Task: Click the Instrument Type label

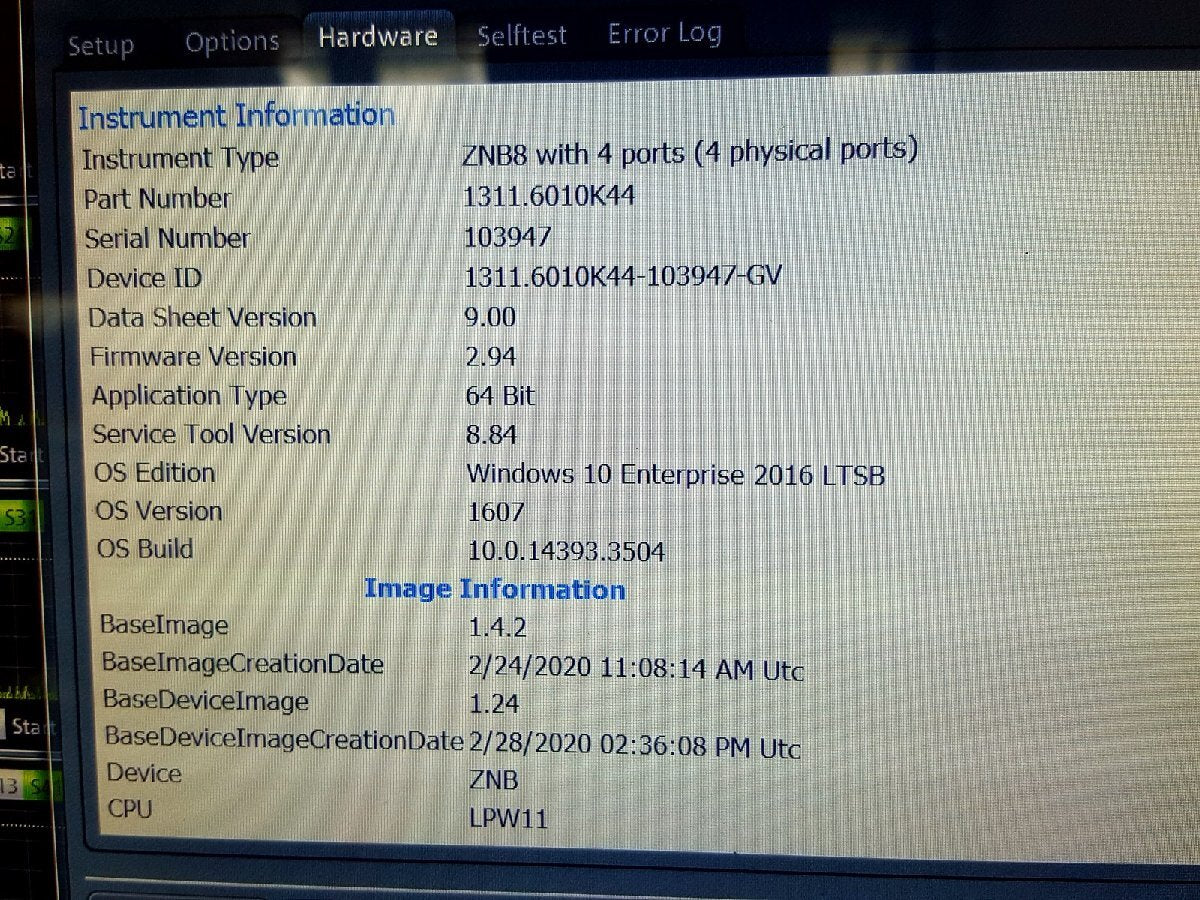Action: pos(180,159)
